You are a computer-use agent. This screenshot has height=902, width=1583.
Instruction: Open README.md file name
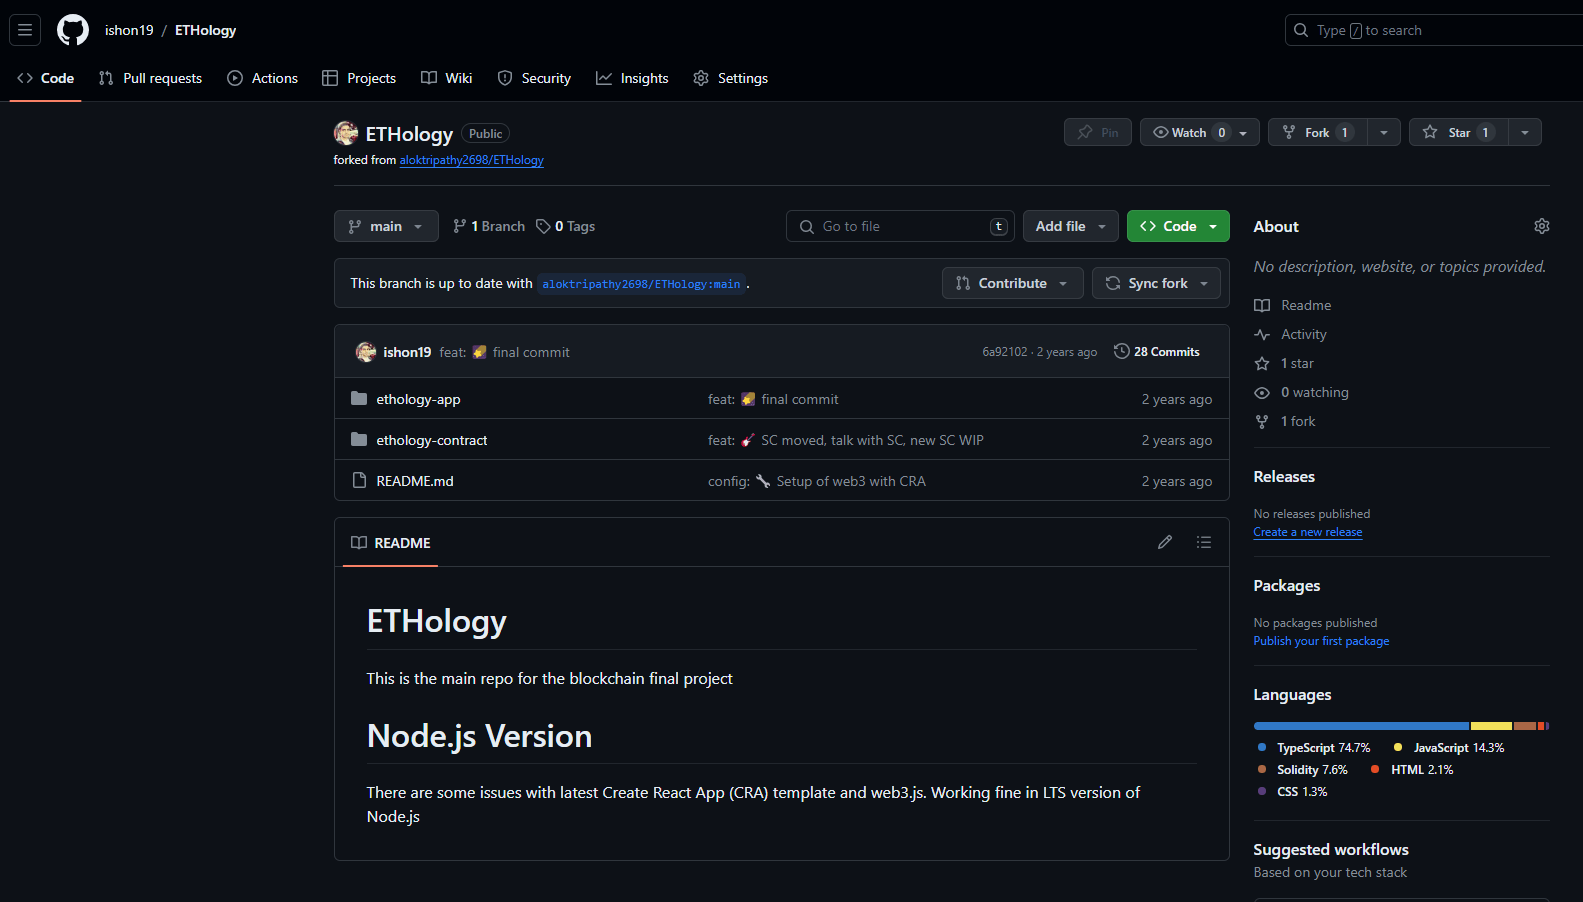(415, 481)
